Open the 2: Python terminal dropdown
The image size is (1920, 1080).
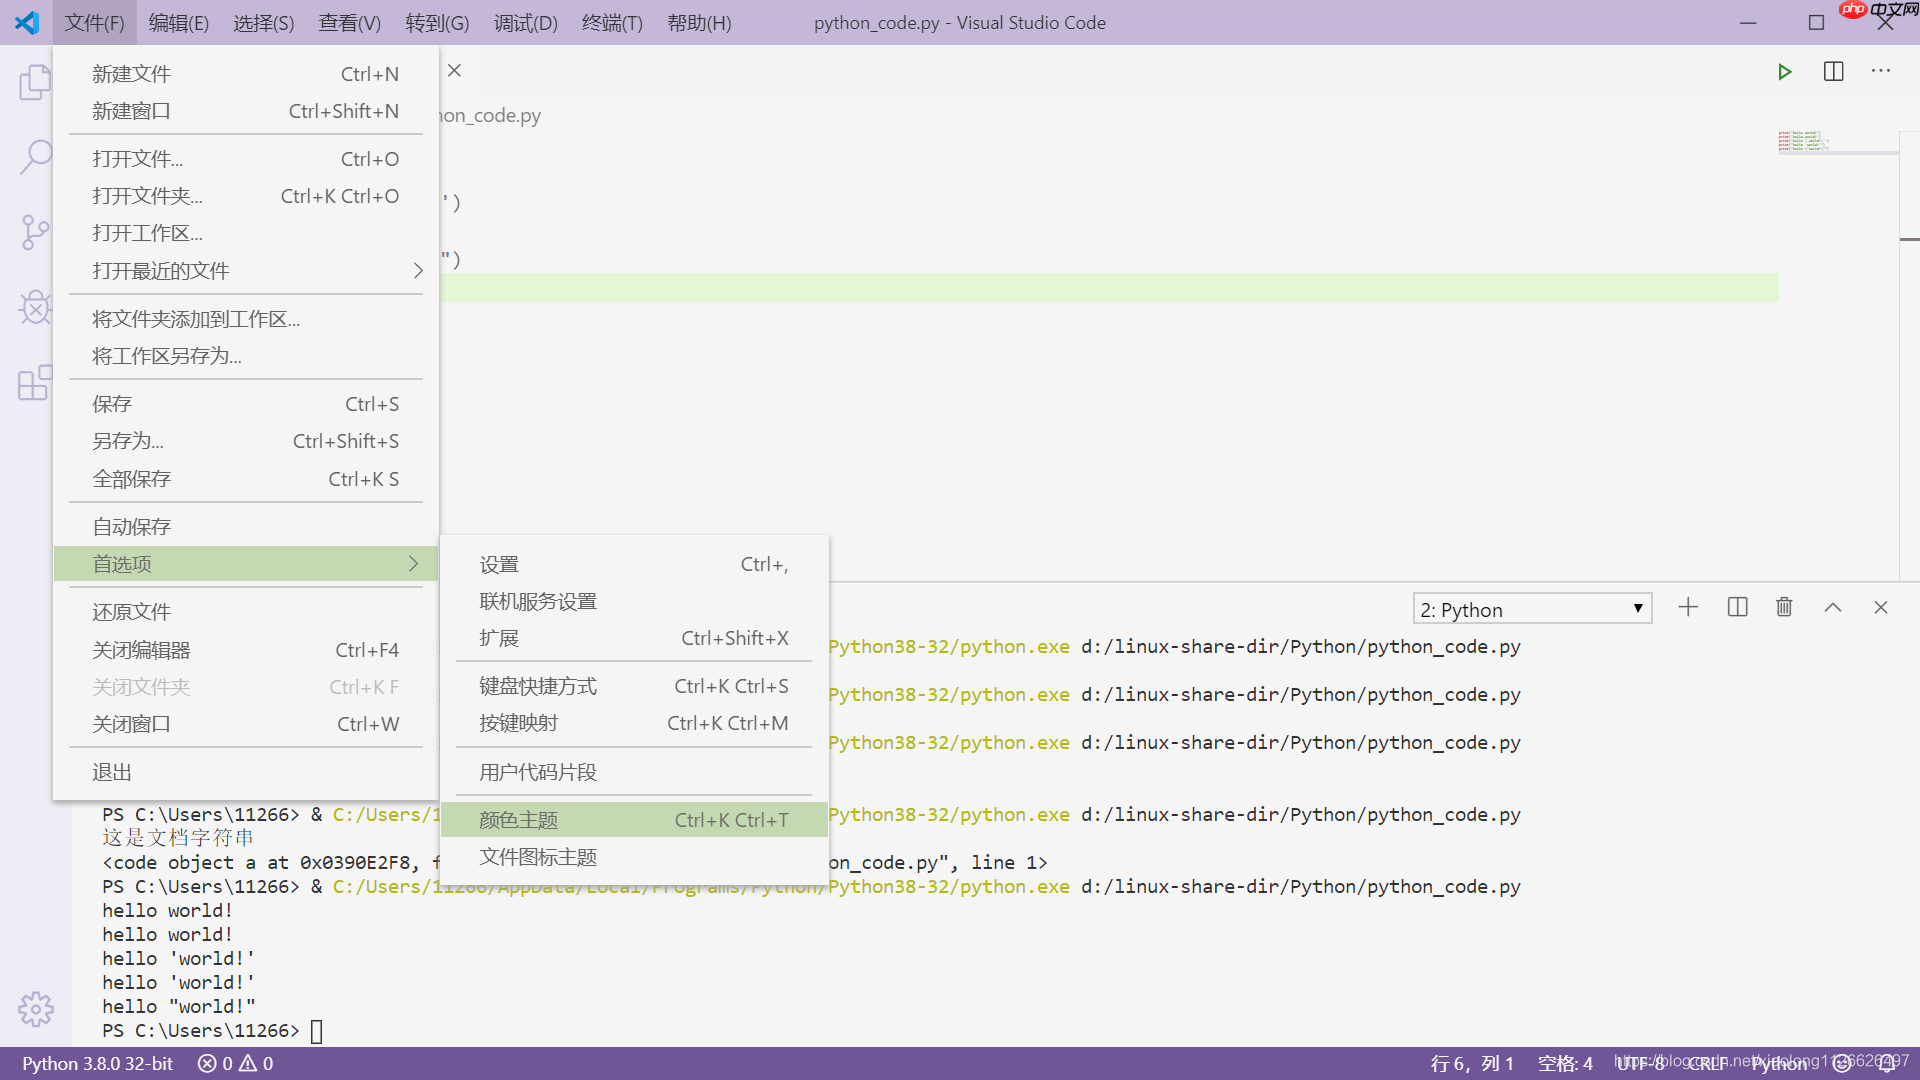[x=1531, y=608]
